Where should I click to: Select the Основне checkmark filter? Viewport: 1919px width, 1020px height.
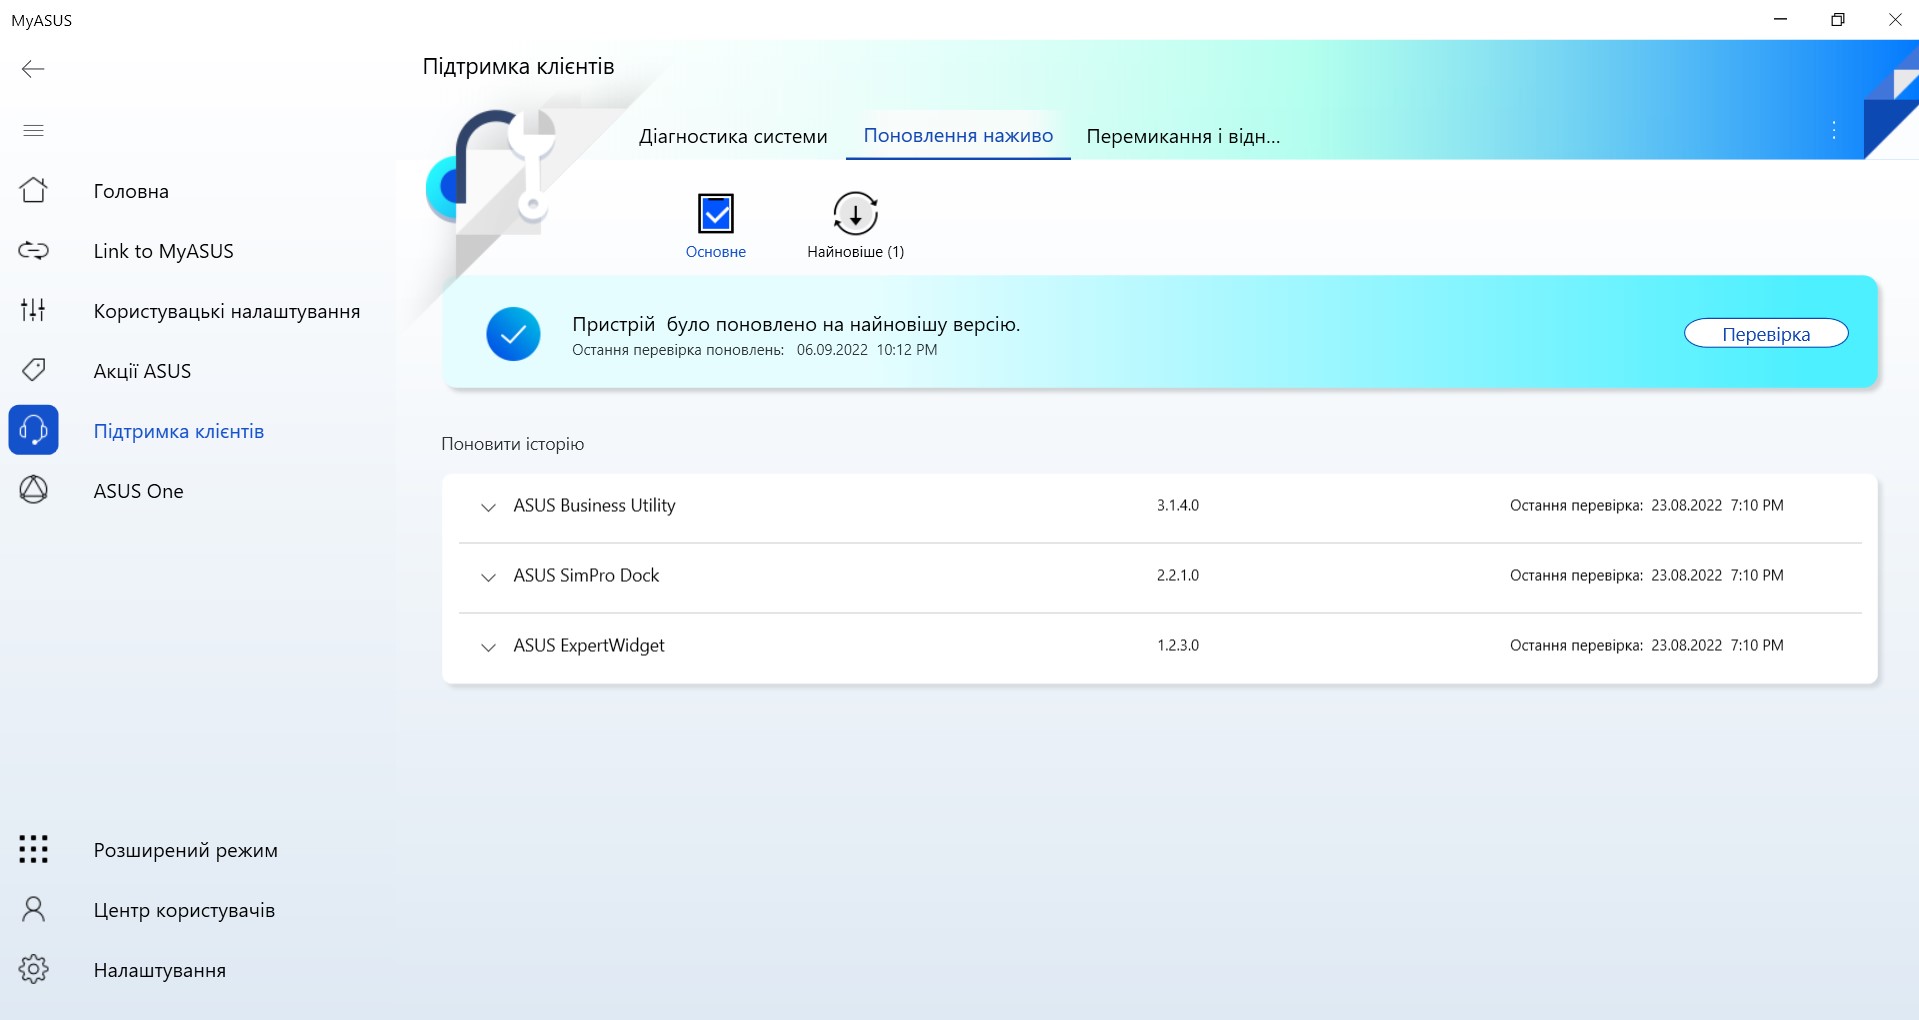715,214
